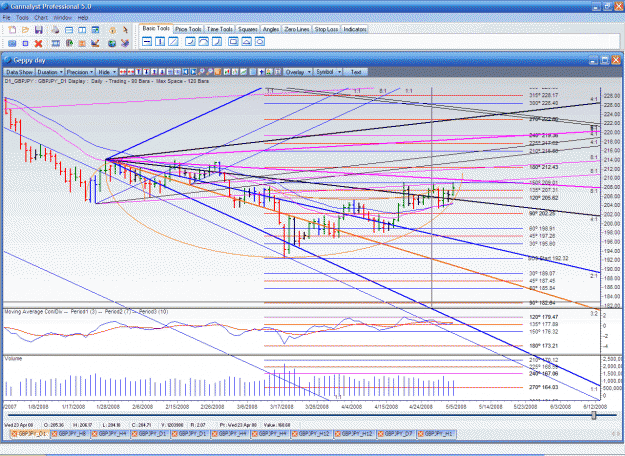
Task: Click the 4/24/2008 date on time axis
Action: pyautogui.click(x=421, y=407)
